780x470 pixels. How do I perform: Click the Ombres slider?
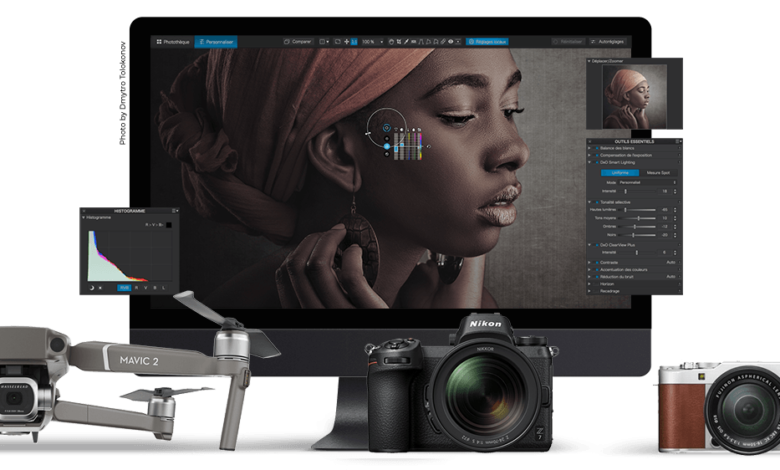pyautogui.click(x=637, y=226)
